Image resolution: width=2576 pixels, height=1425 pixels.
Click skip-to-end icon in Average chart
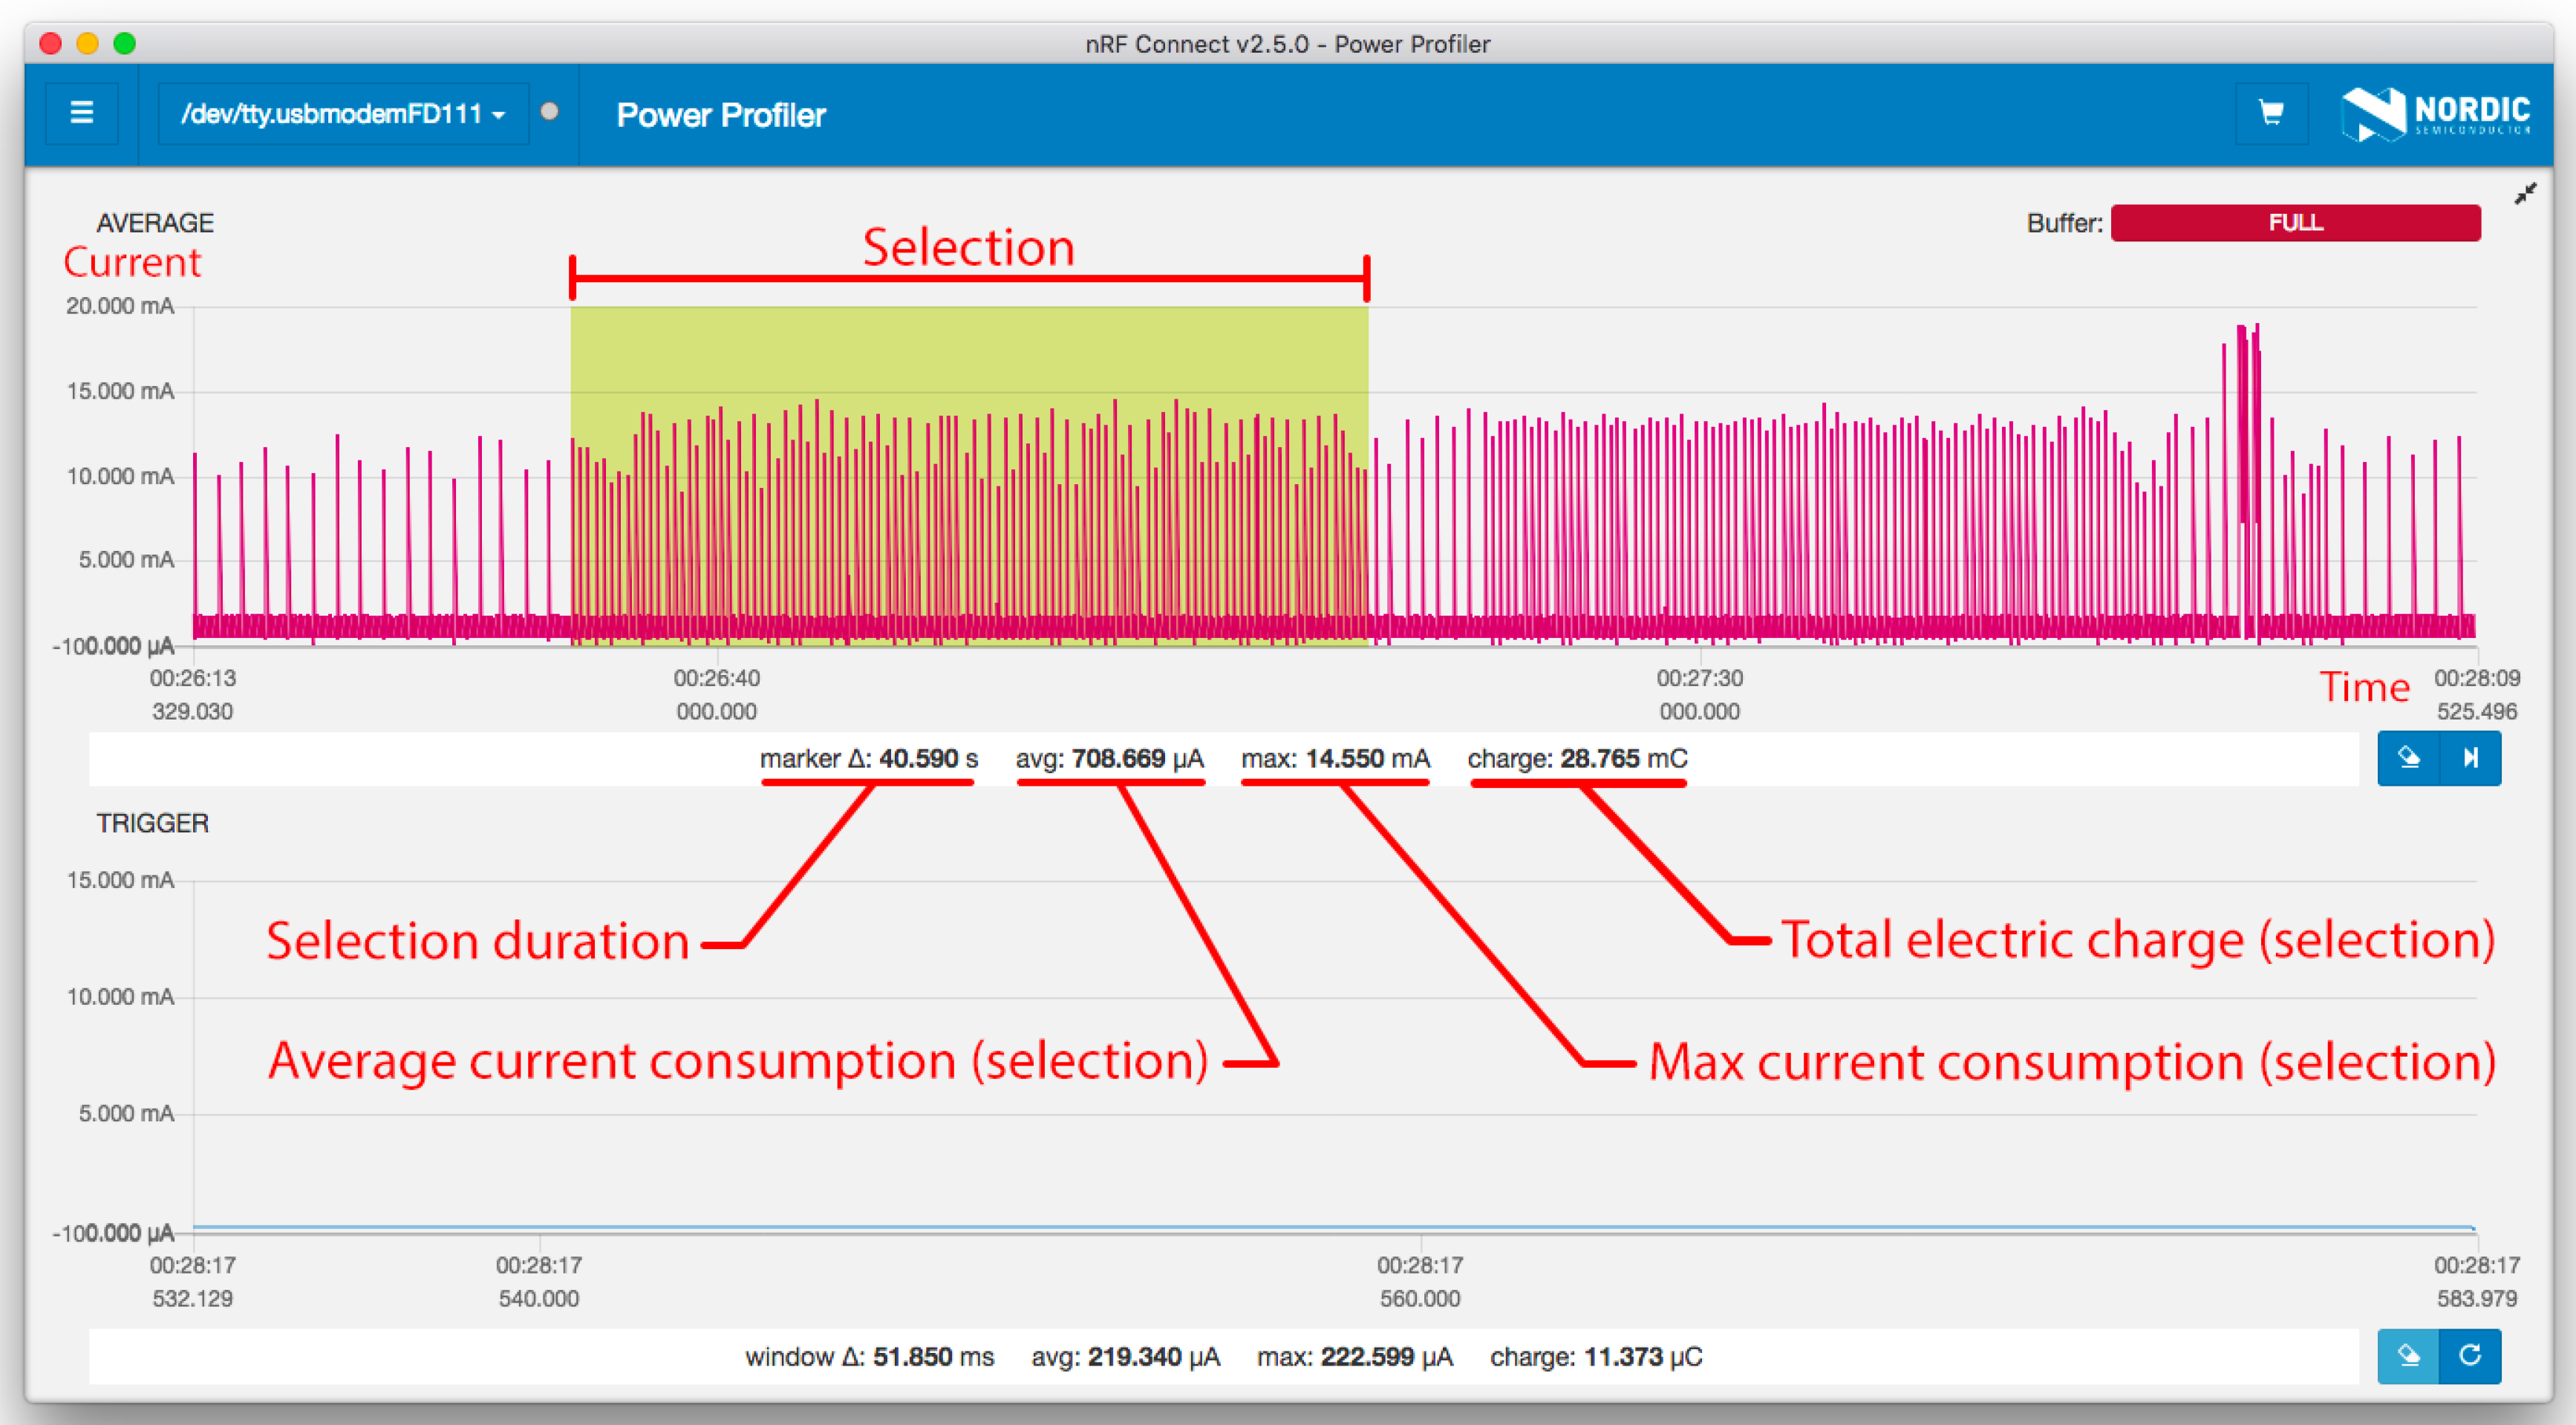click(x=2470, y=758)
